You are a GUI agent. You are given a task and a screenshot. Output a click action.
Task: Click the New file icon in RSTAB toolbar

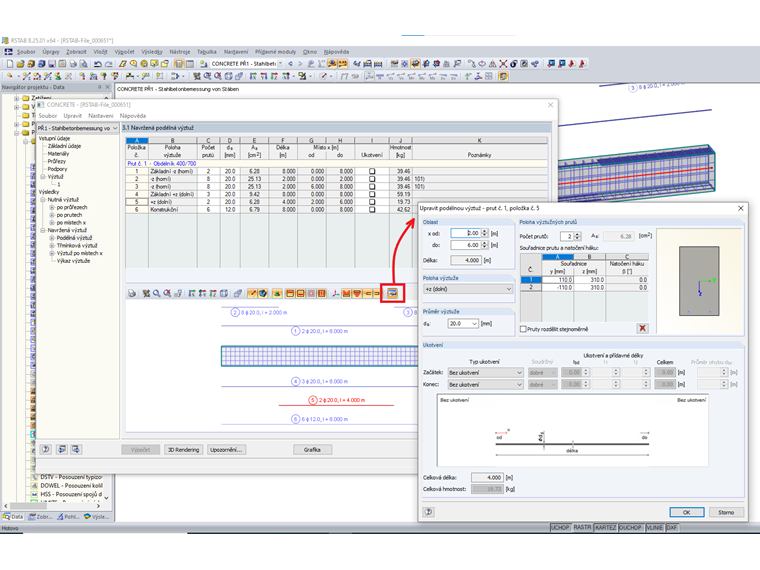pos(10,64)
